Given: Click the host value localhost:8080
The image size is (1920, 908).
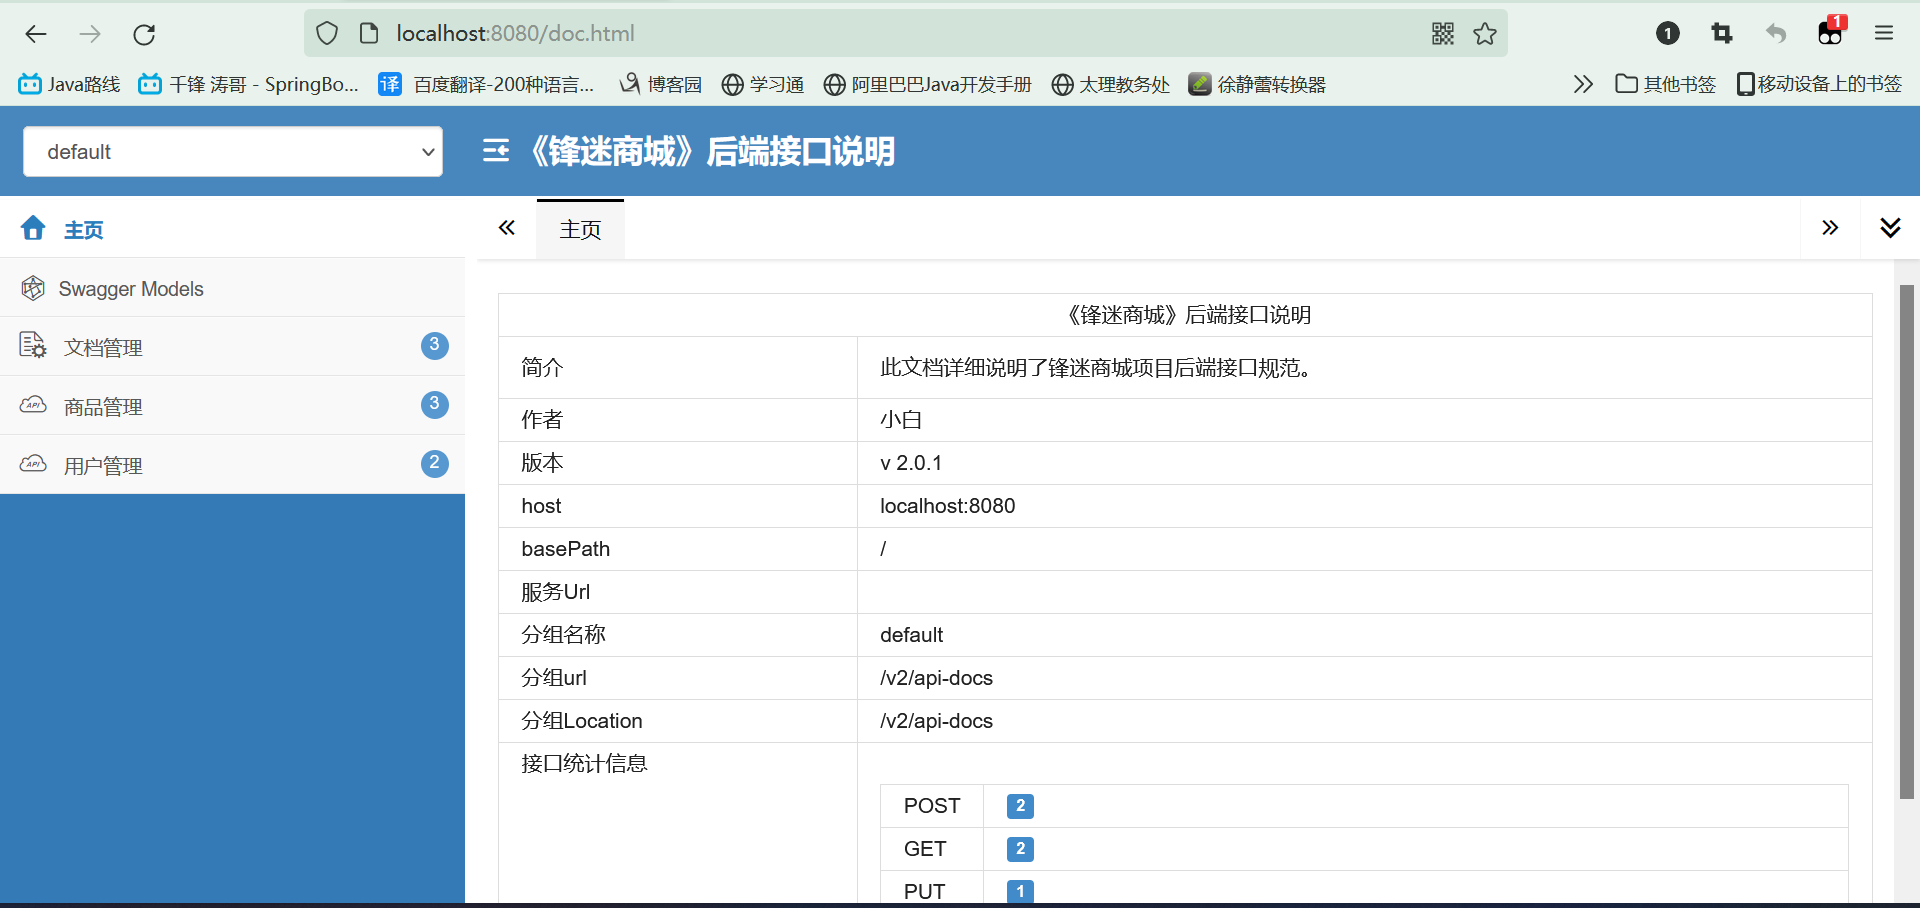Looking at the screenshot, I should (947, 506).
